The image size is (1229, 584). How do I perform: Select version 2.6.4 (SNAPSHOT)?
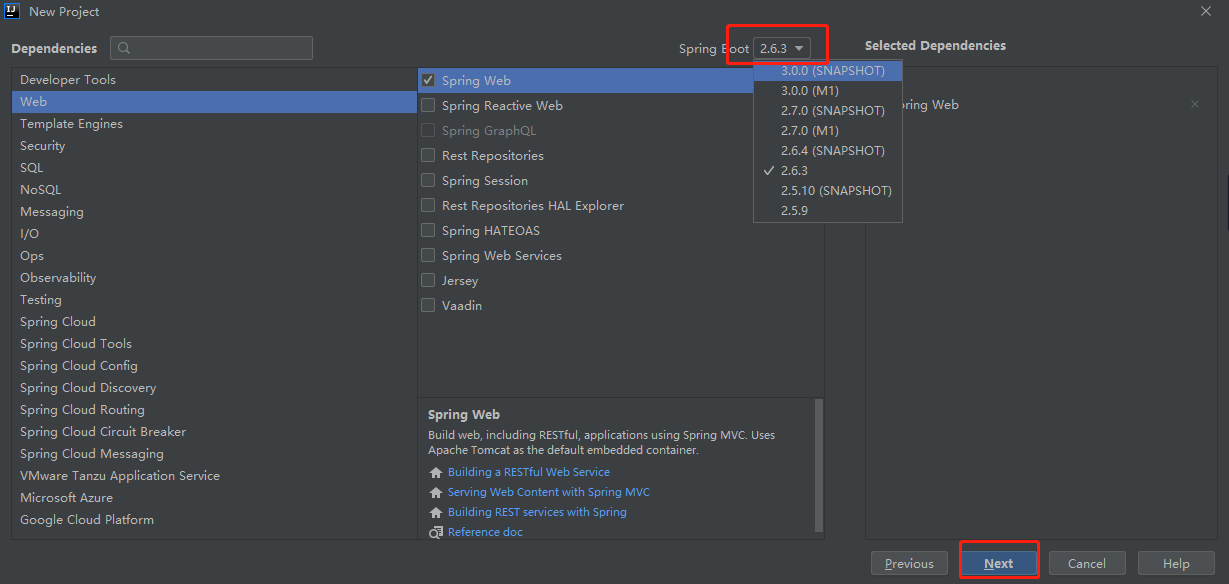pos(828,150)
